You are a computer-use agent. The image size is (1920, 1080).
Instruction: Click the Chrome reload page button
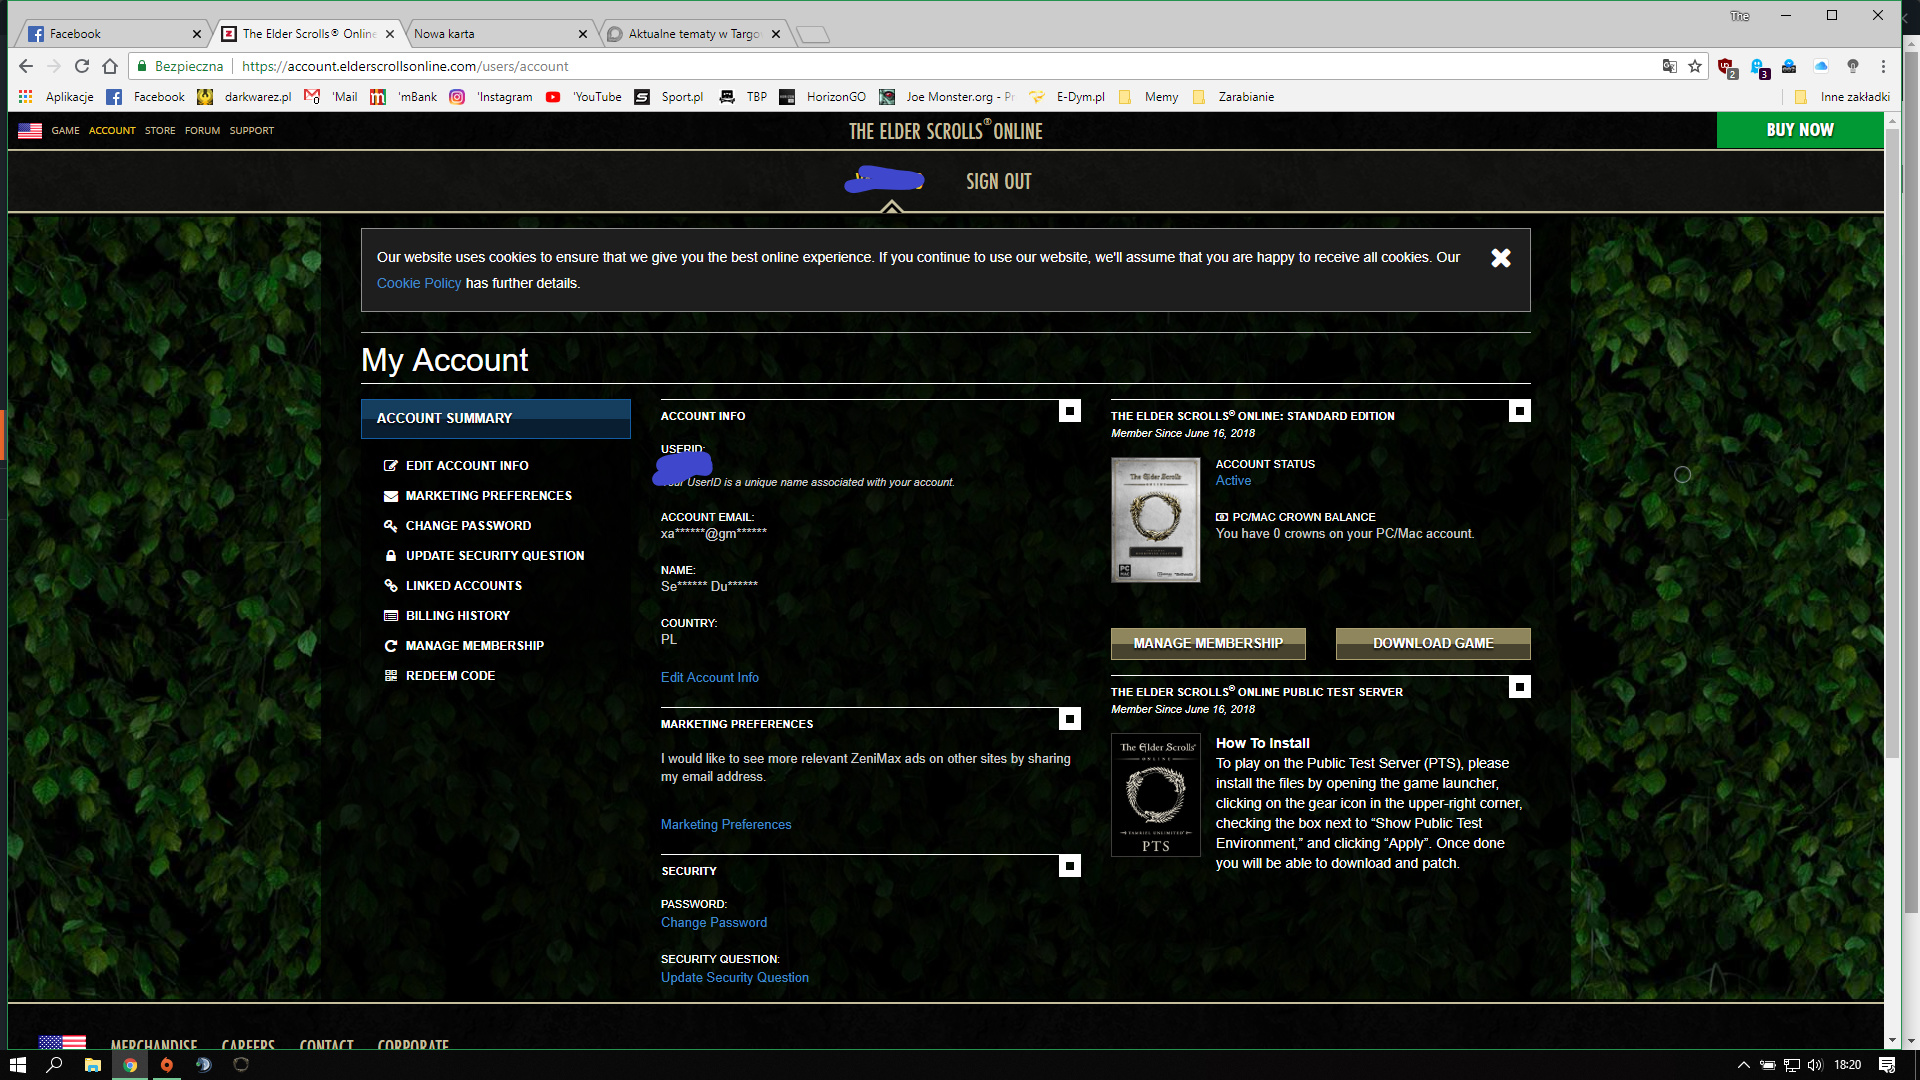point(82,66)
